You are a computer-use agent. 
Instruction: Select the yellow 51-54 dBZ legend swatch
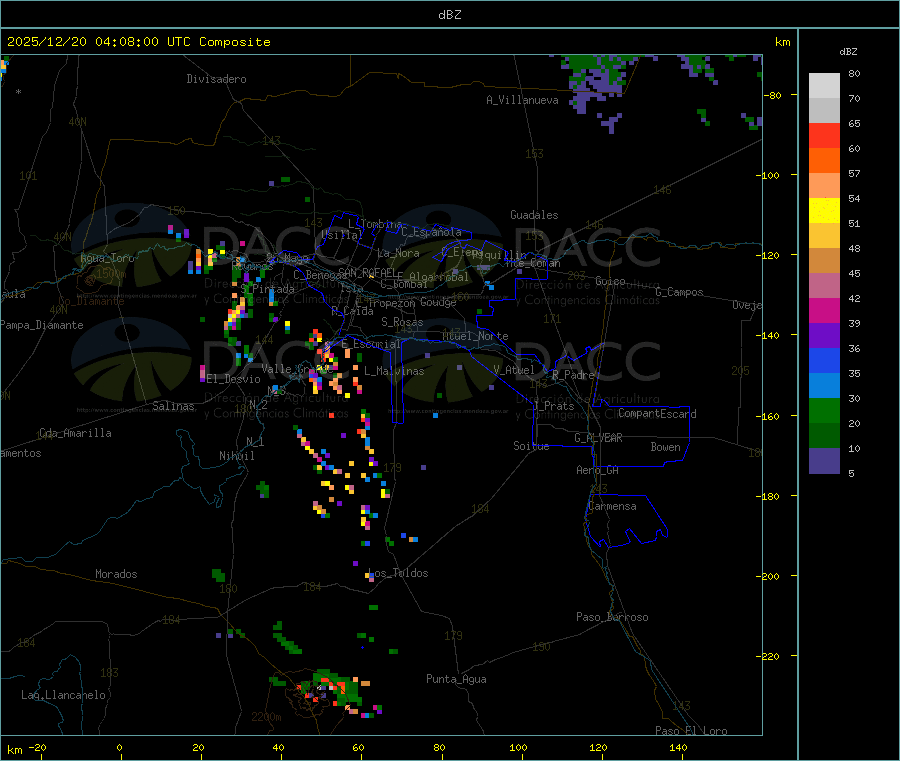point(824,211)
